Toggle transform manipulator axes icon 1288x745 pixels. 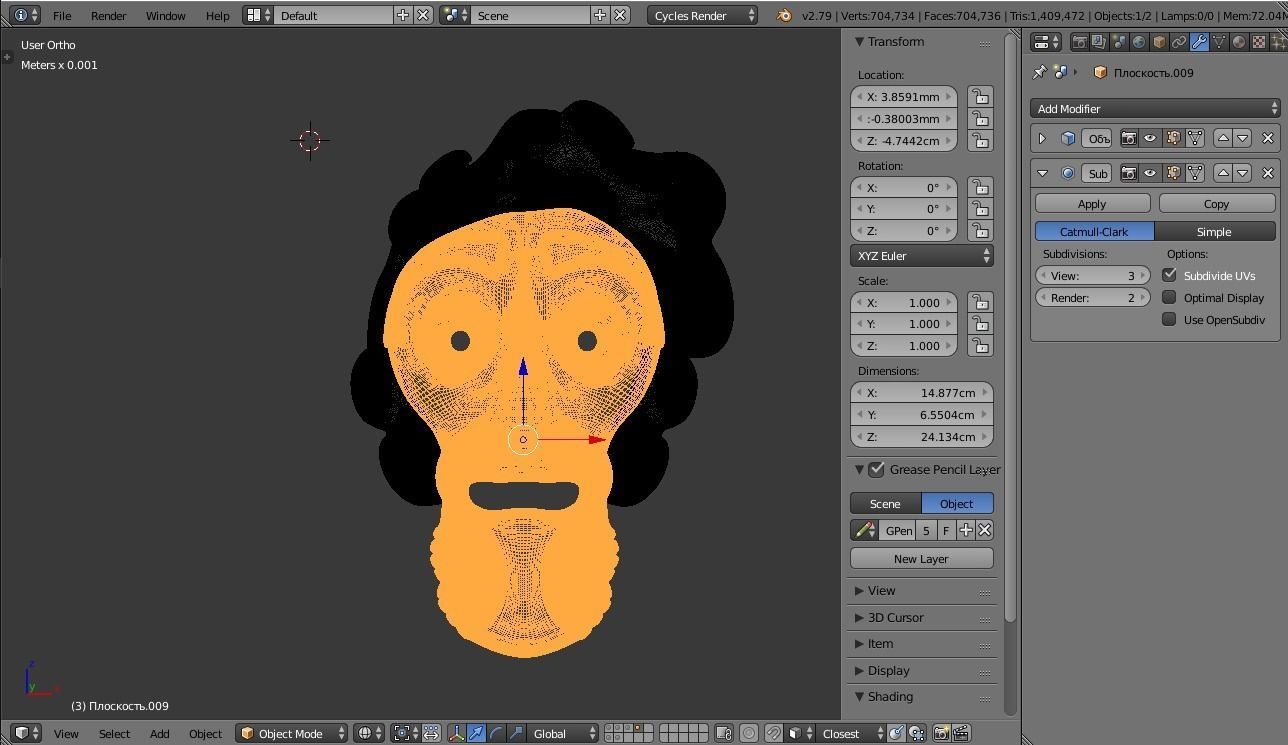point(457,733)
